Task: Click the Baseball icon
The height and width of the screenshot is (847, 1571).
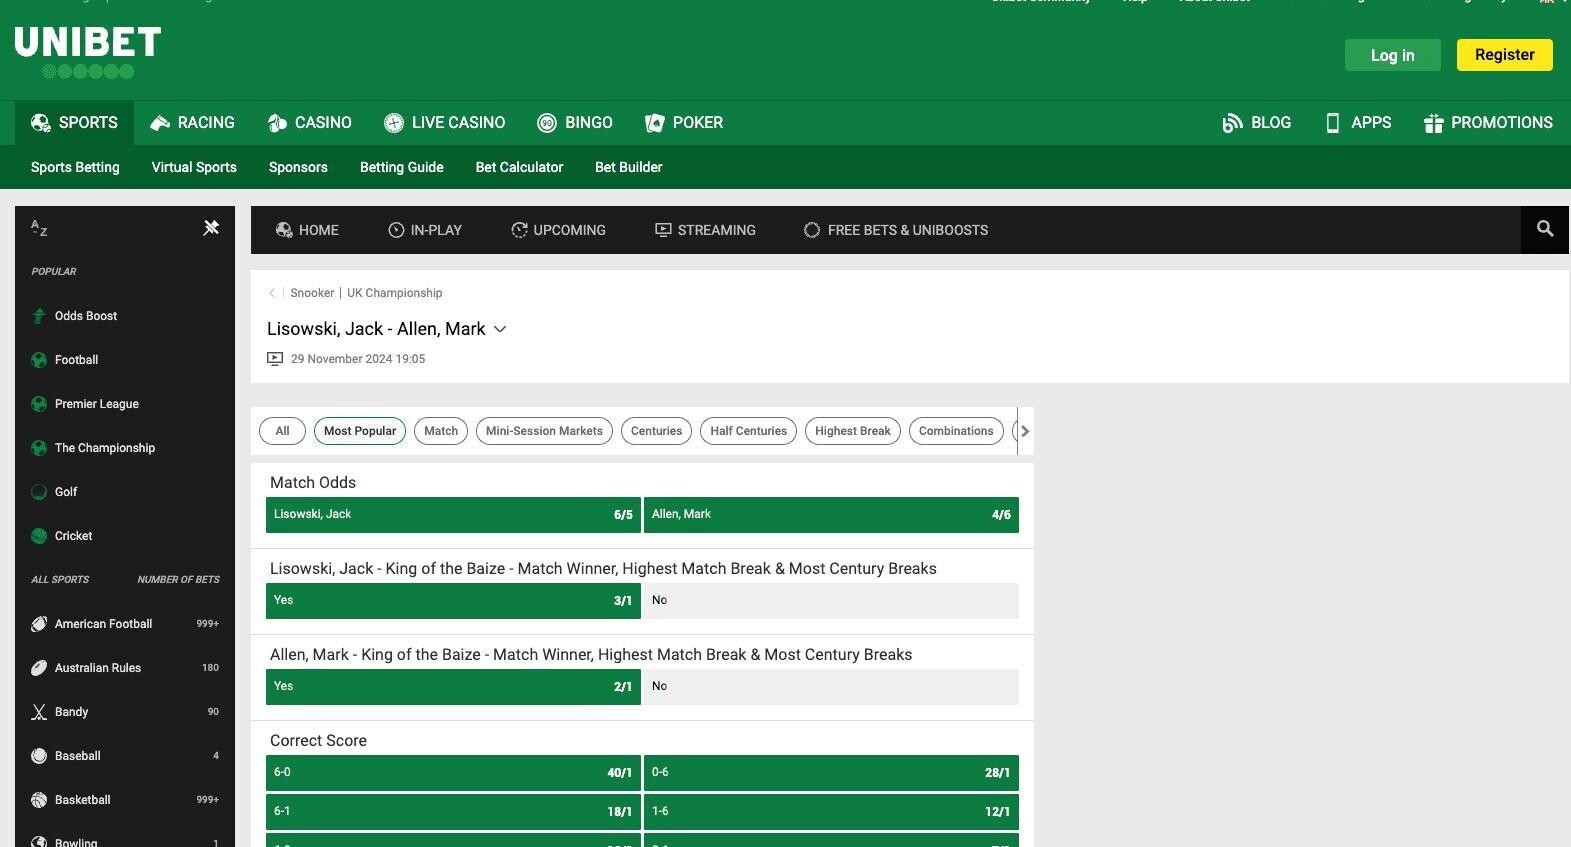Action: pyautogui.click(x=39, y=756)
